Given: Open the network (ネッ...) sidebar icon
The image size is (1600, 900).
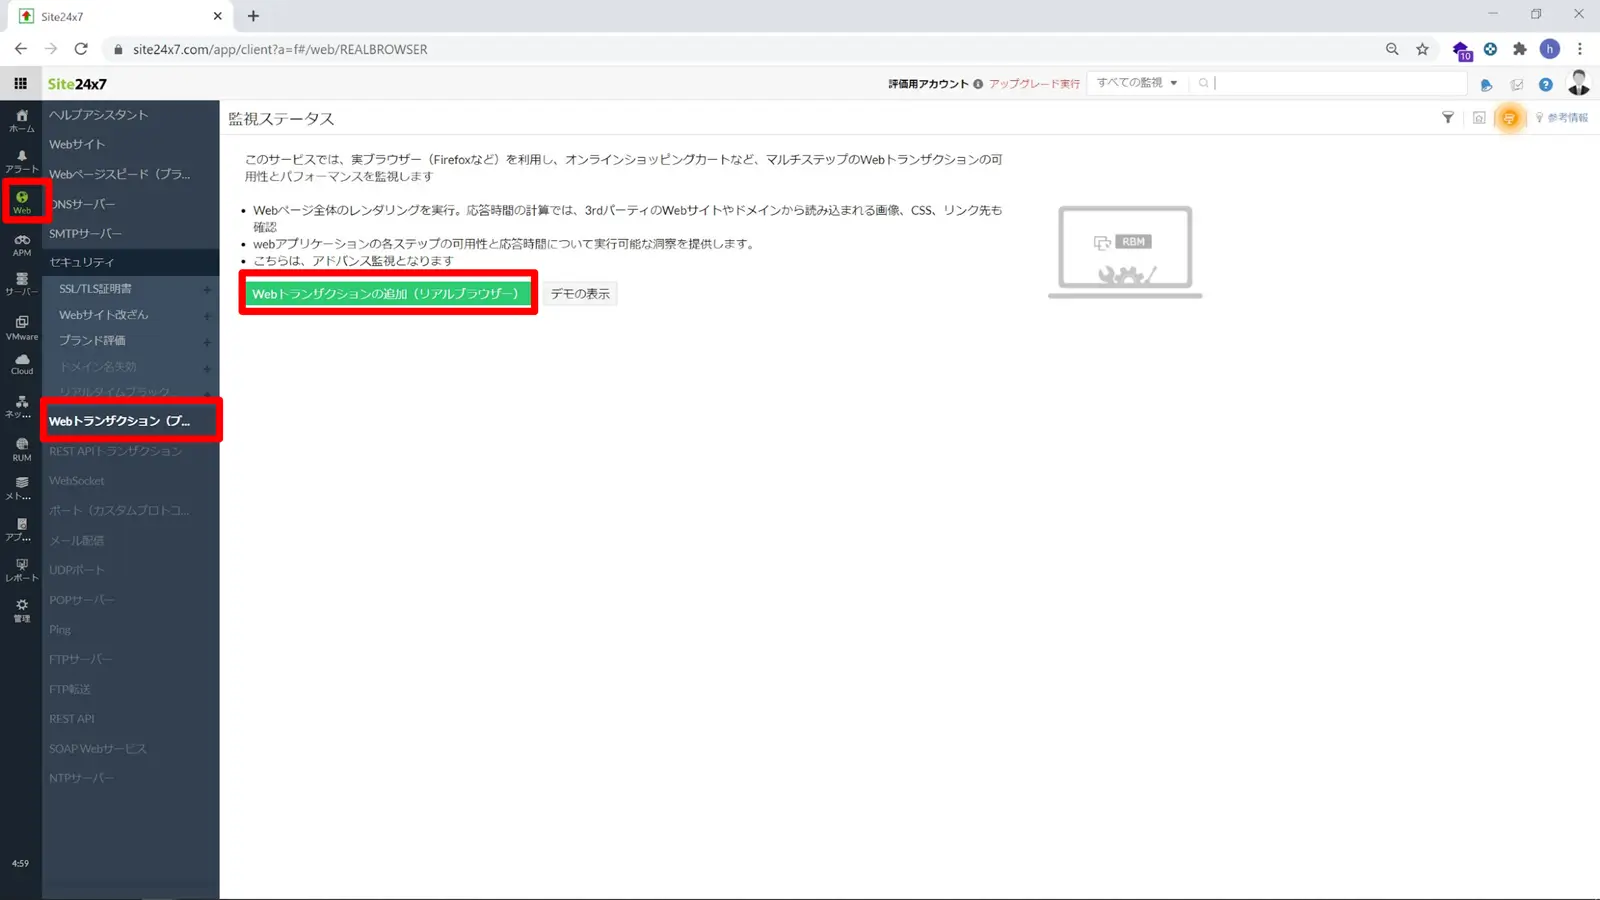Looking at the screenshot, I should (21, 407).
